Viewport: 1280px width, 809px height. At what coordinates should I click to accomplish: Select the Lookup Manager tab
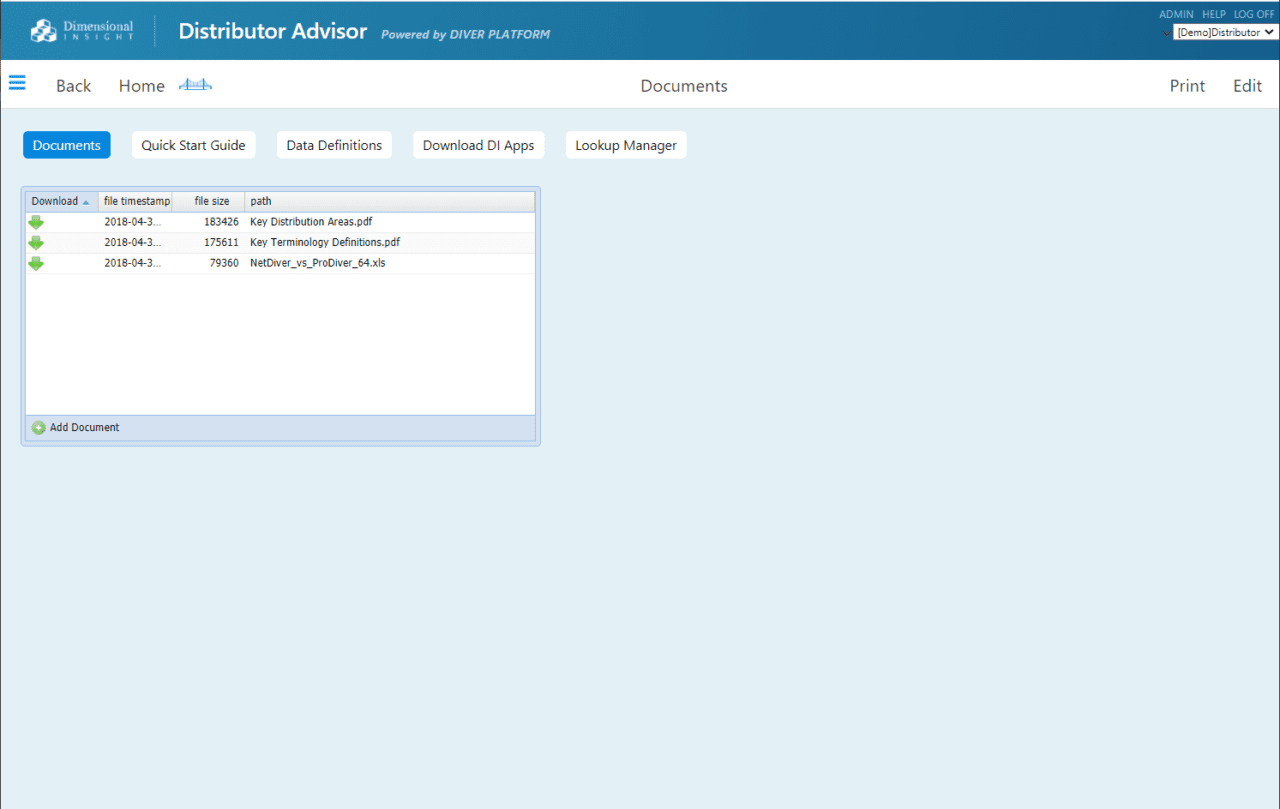pyautogui.click(x=625, y=145)
